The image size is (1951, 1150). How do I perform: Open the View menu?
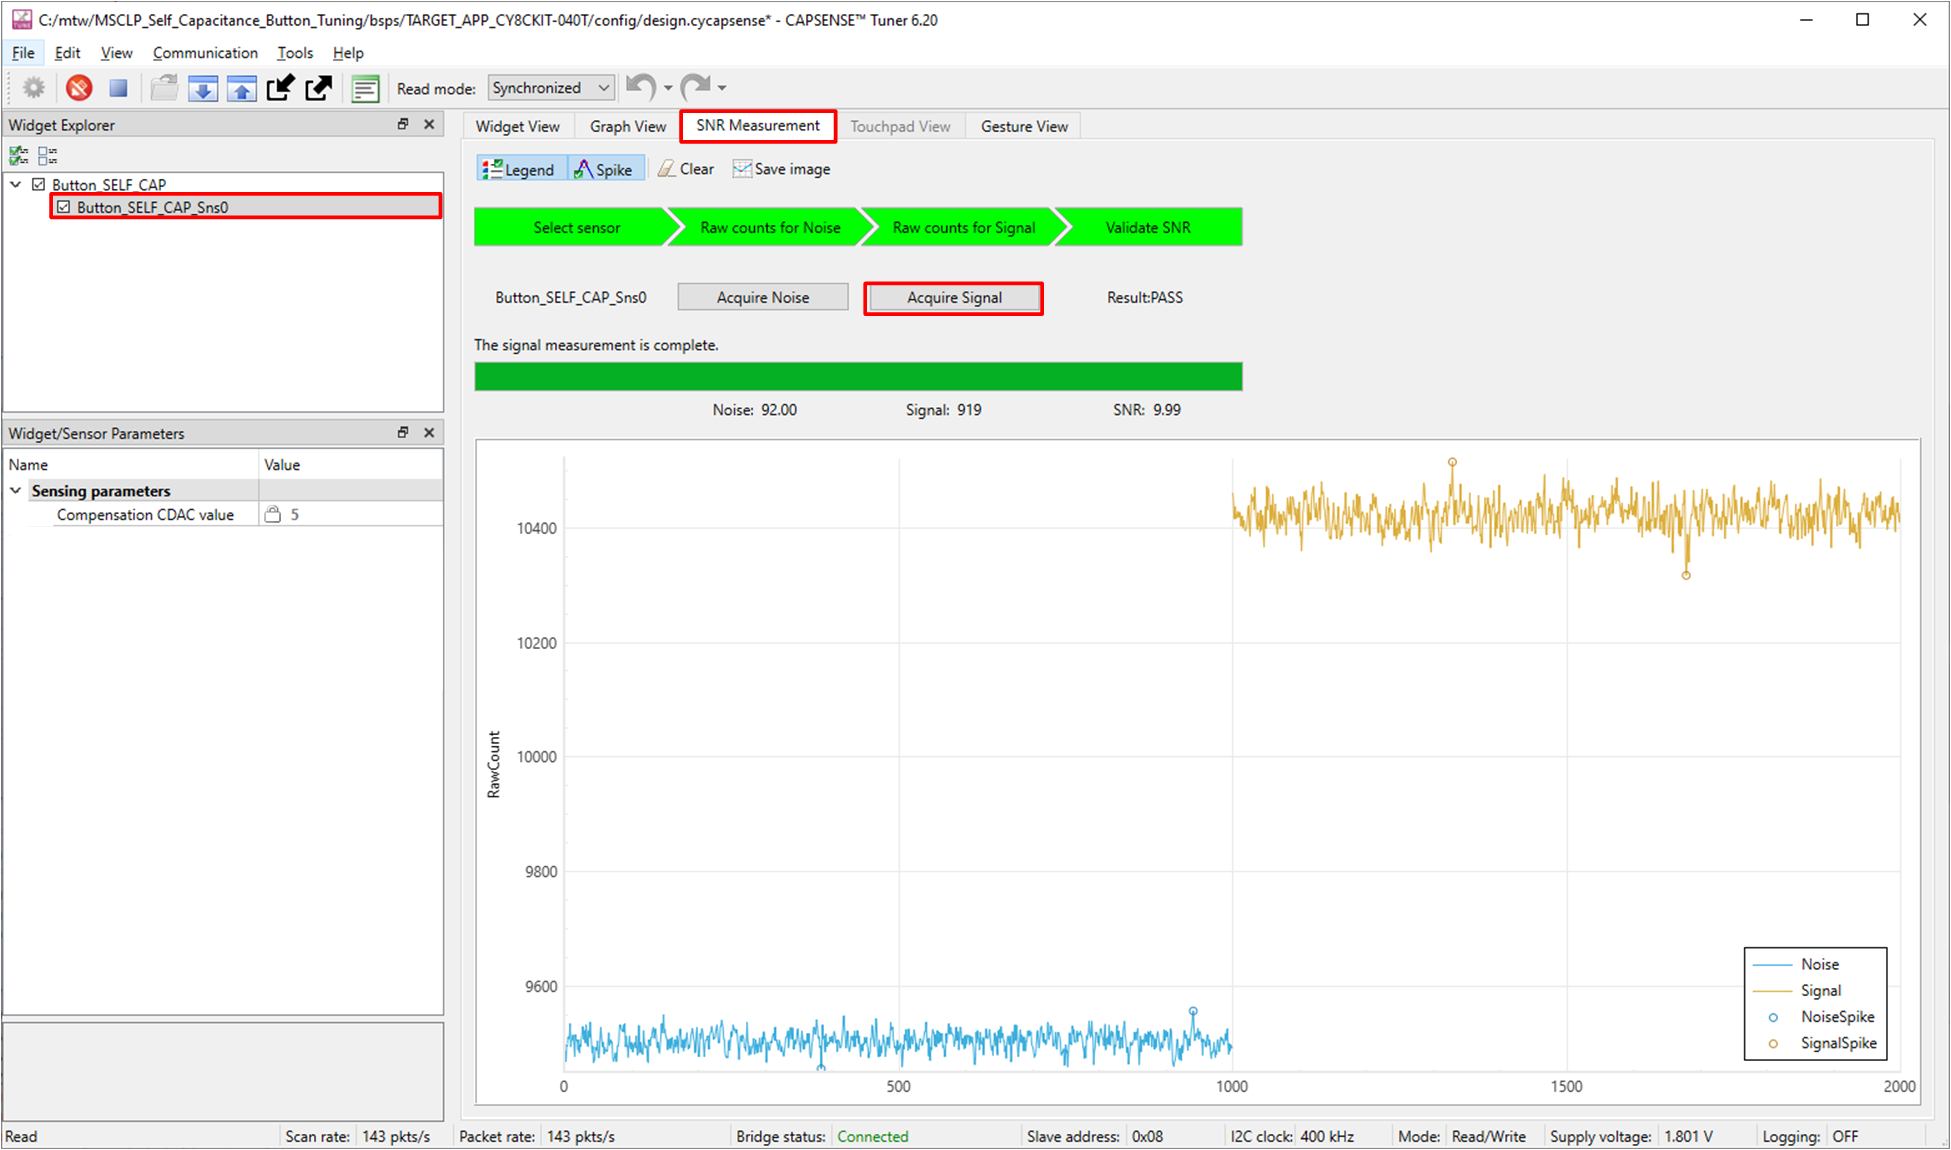click(x=116, y=53)
